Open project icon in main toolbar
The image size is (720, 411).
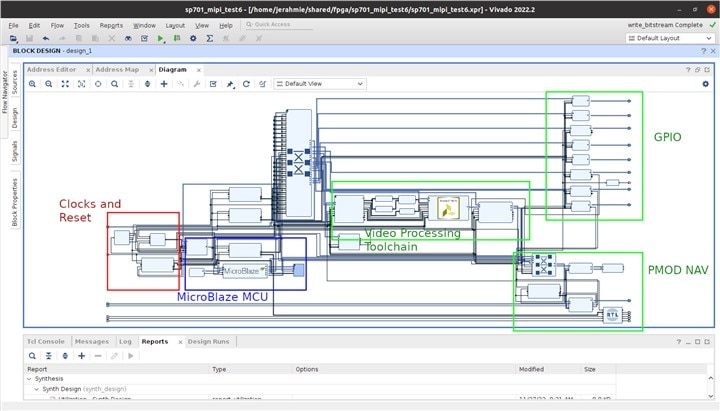click(x=13, y=39)
